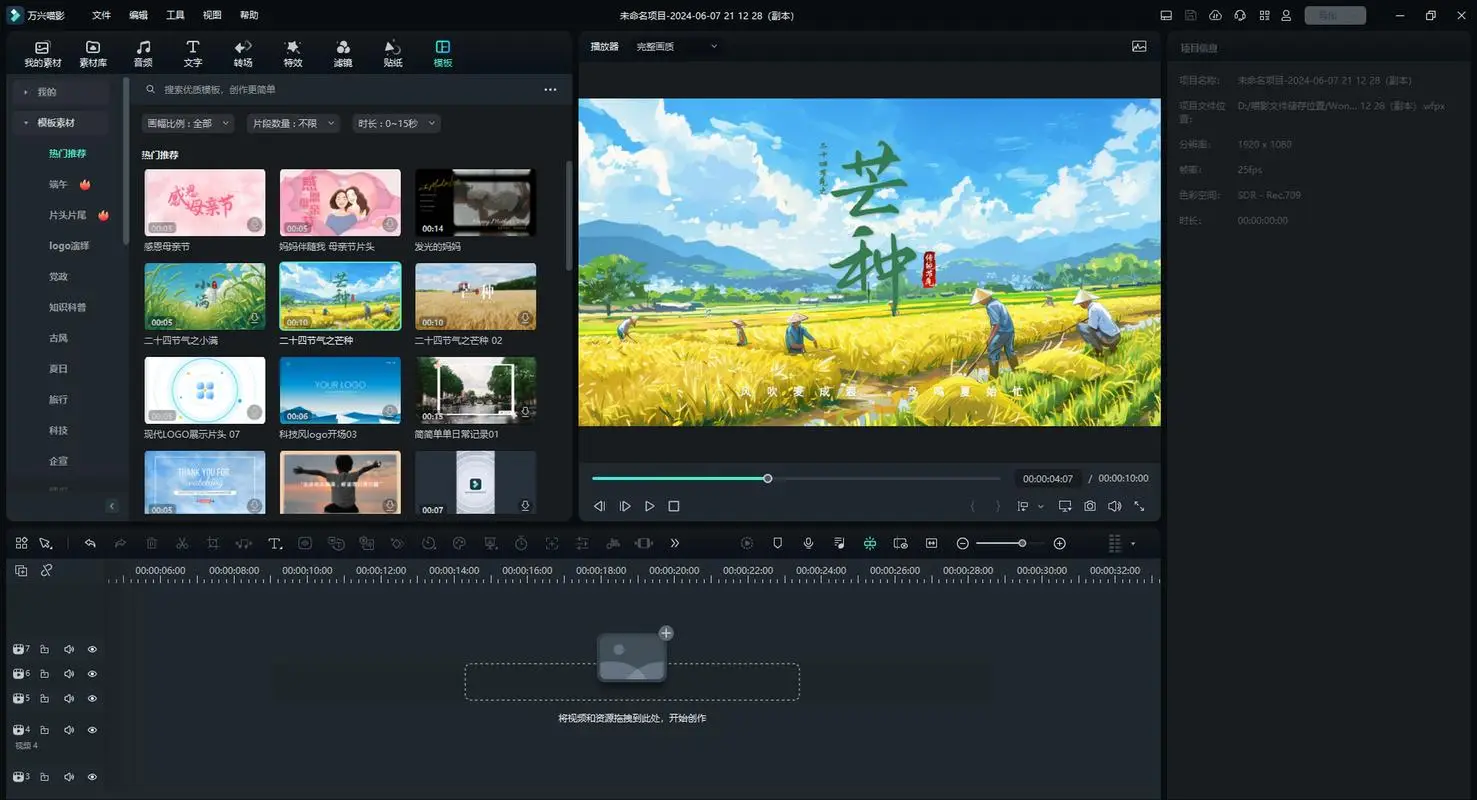Image resolution: width=1477 pixels, height=800 pixels.
Task: Hide video track 5 with eye icon
Action: coord(92,698)
